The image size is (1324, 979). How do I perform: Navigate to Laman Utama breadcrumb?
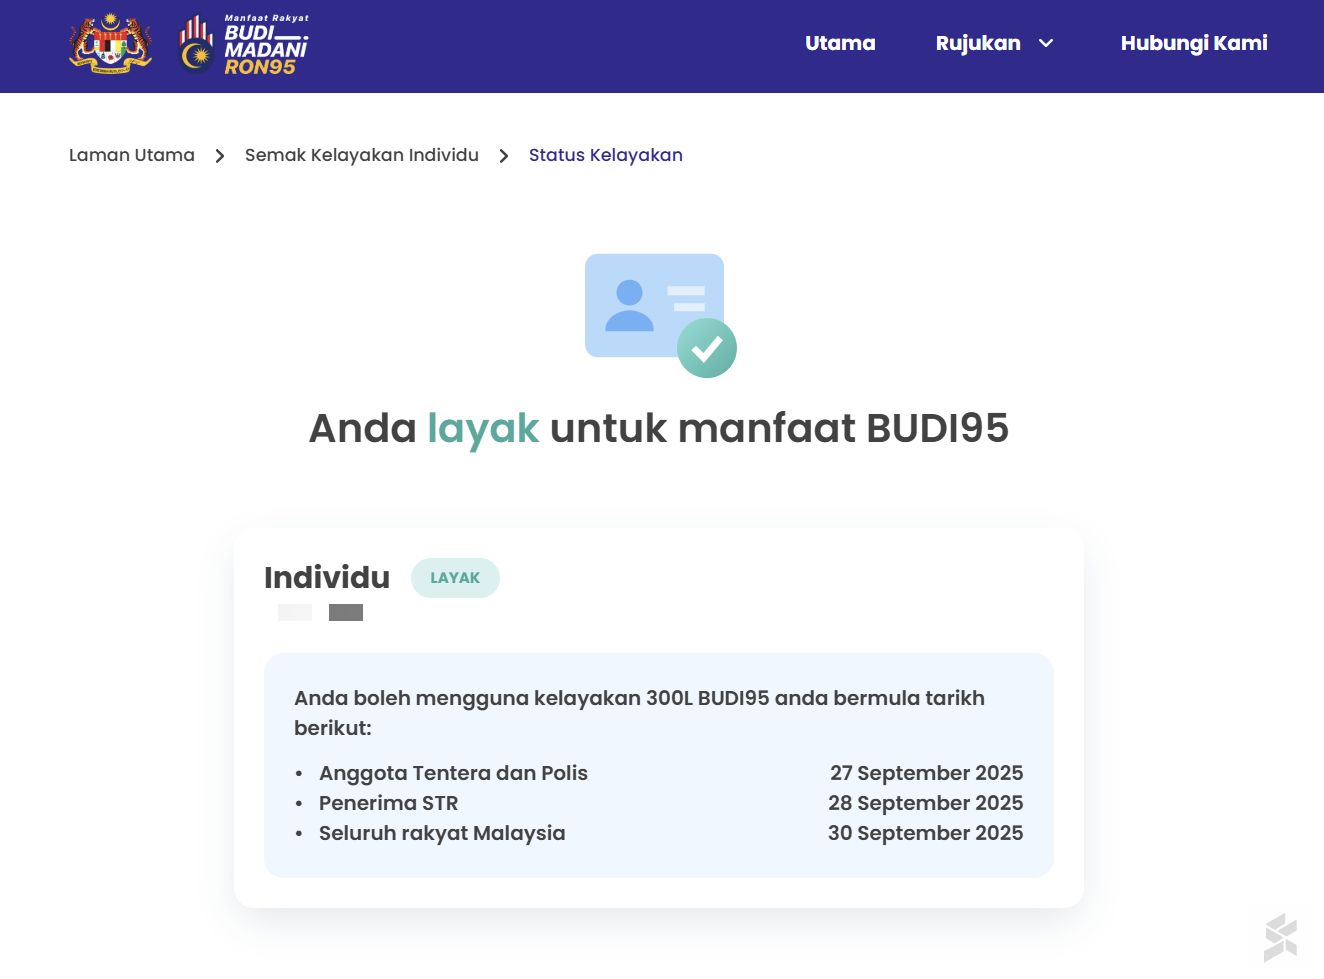(132, 155)
